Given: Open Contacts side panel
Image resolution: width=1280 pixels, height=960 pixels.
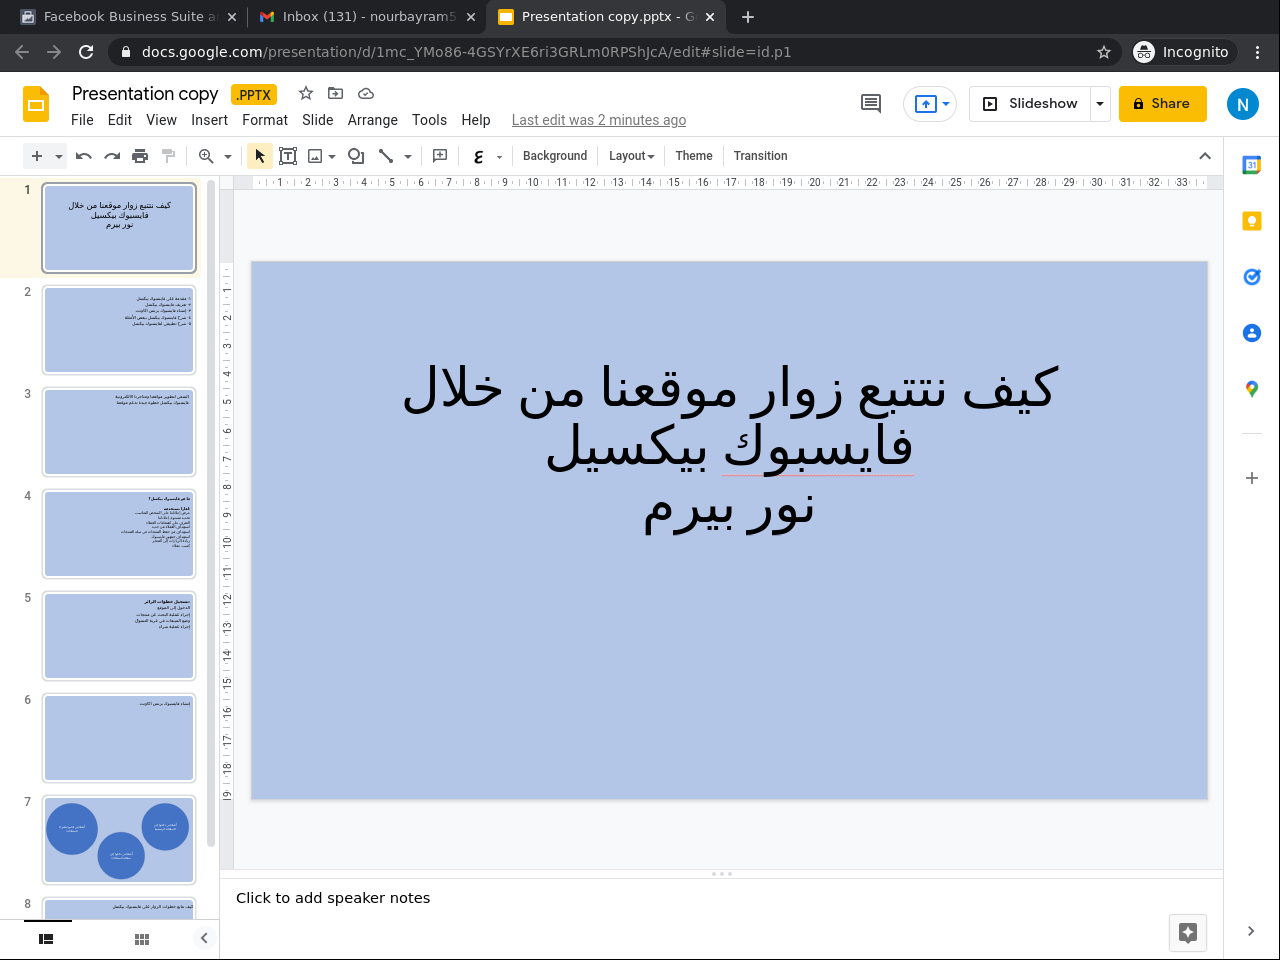Looking at the screenshot, I should (x=1252, y=333).
